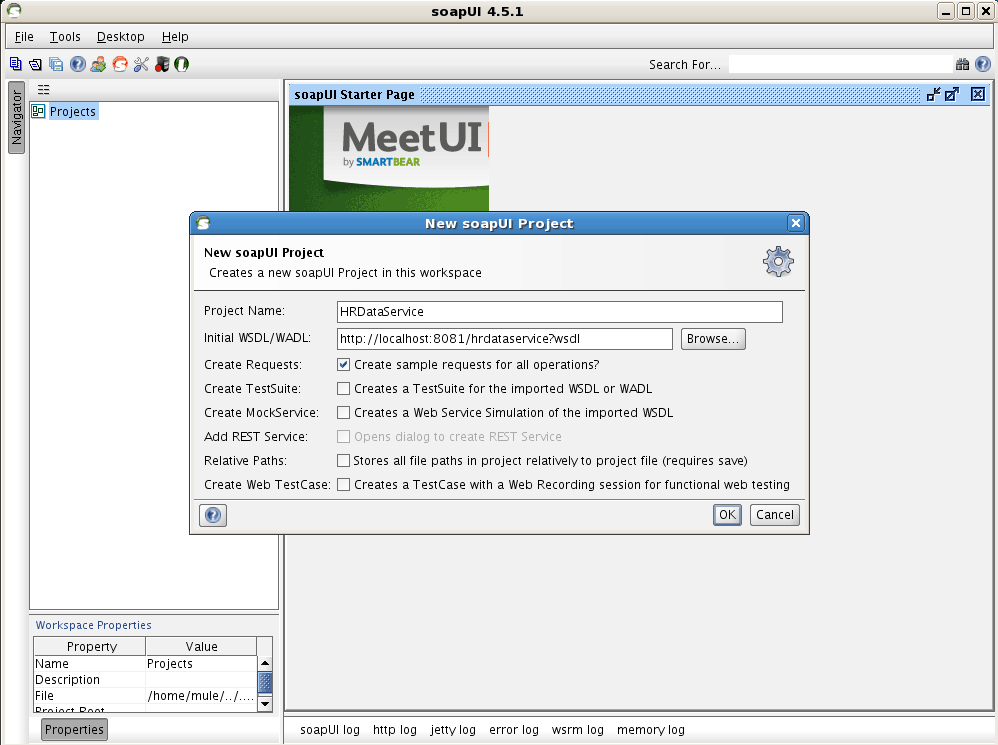This screenshot has width=998, height=745.
Task: Click the help icon in New soapUI Project dialog
Action: [x=213, y=515]
